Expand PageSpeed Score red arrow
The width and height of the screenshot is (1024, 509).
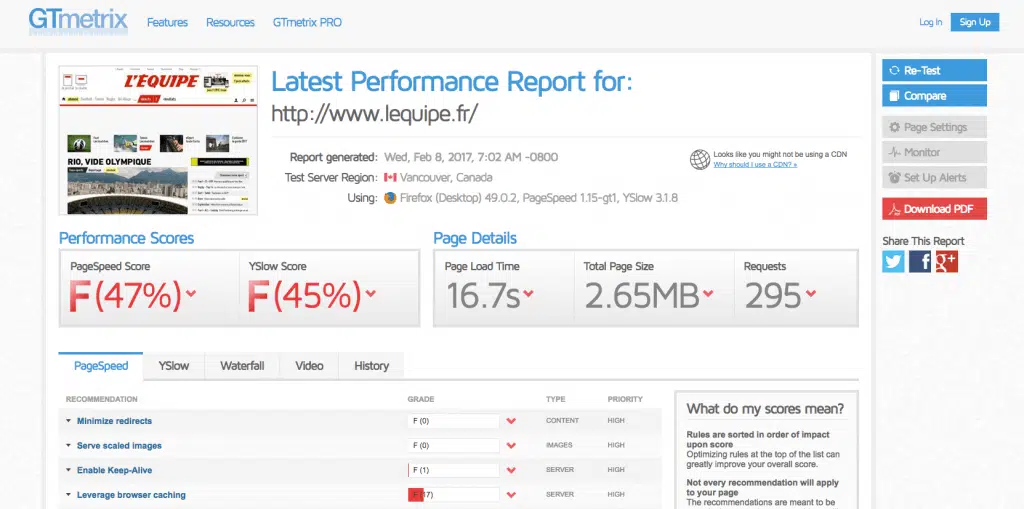pyautogui.click(x=191, y=293)
